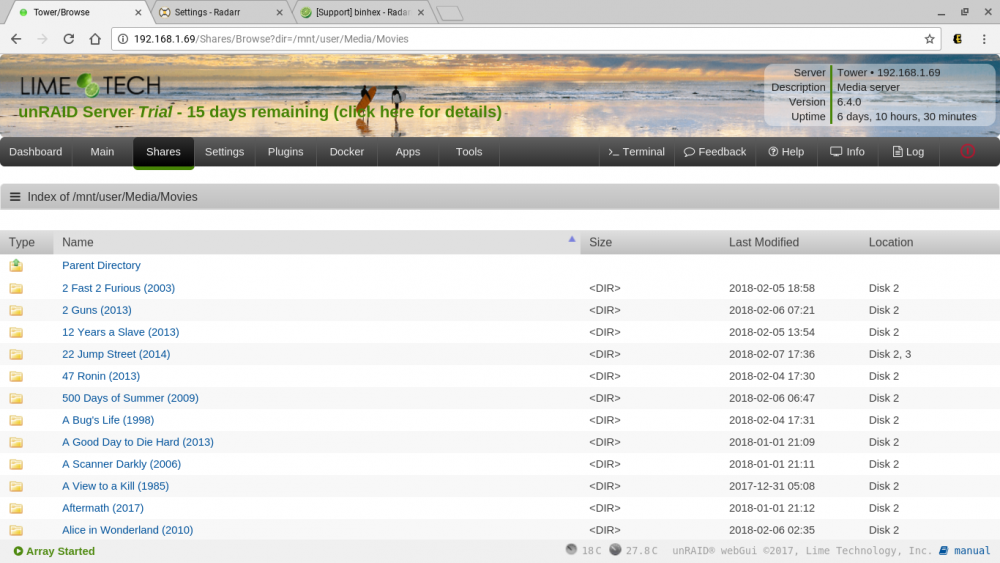Click the folder icon for 12 Years a Slave
This screenshot has height=563, width=1000.
tap(16, 332)
